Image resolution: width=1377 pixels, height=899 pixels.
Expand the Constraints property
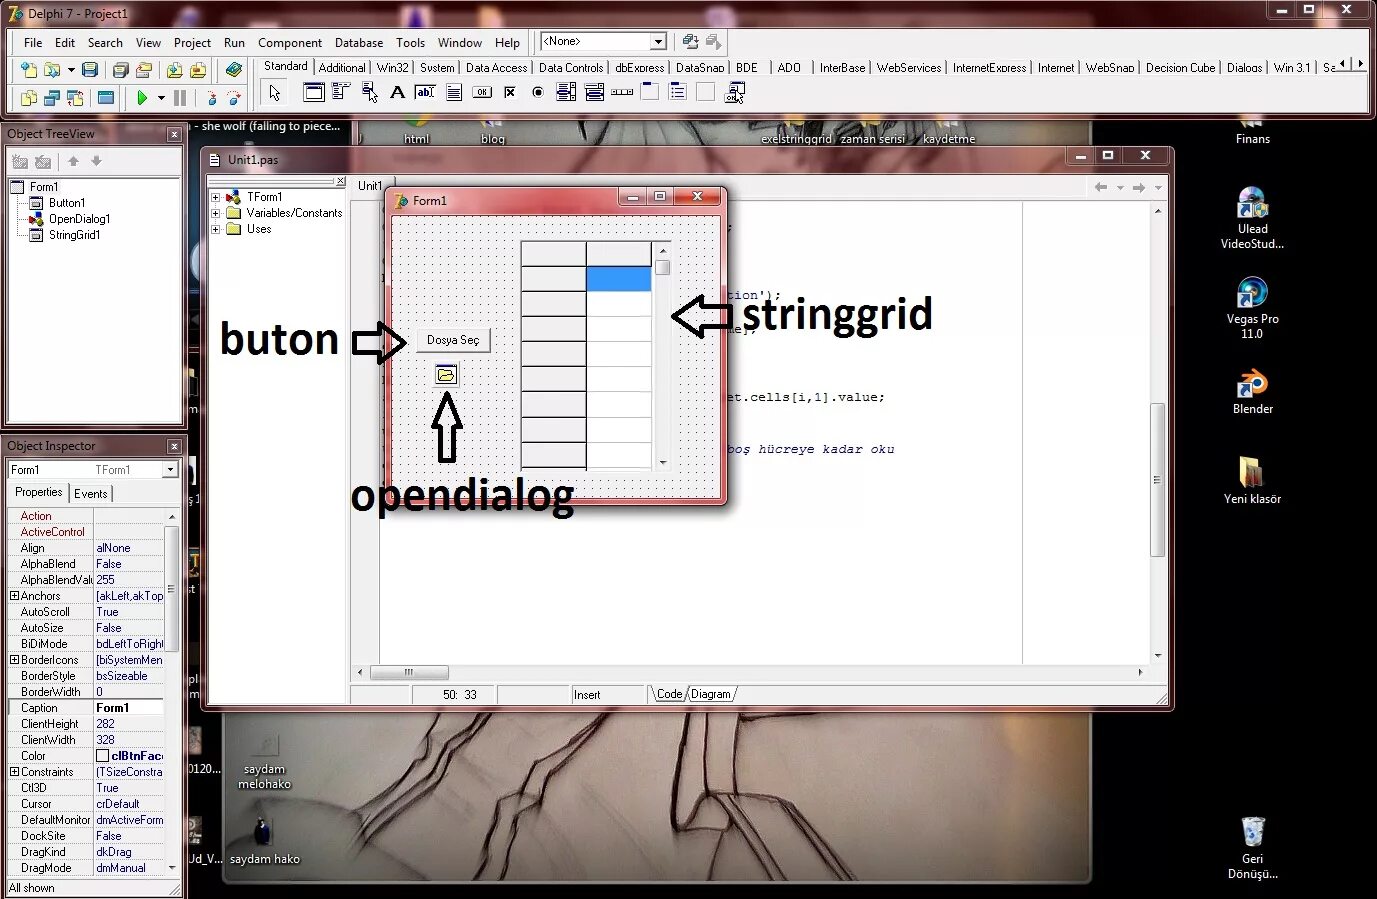click(15, 772)
